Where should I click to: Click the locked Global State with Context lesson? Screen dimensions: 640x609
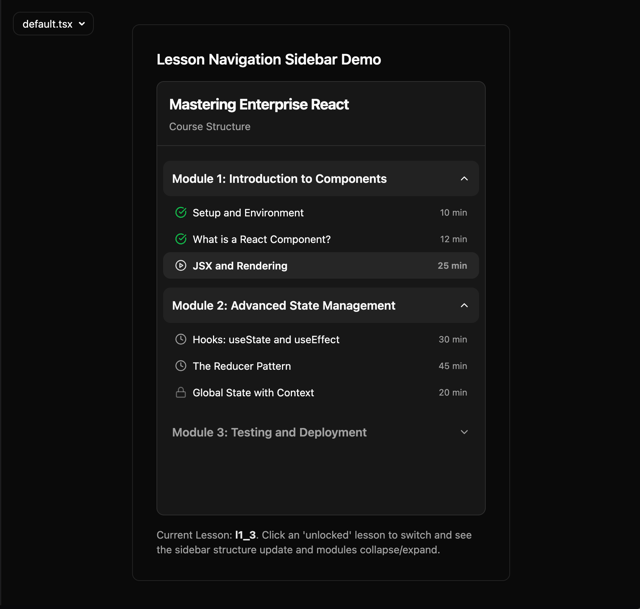click(x=321, y=393)
